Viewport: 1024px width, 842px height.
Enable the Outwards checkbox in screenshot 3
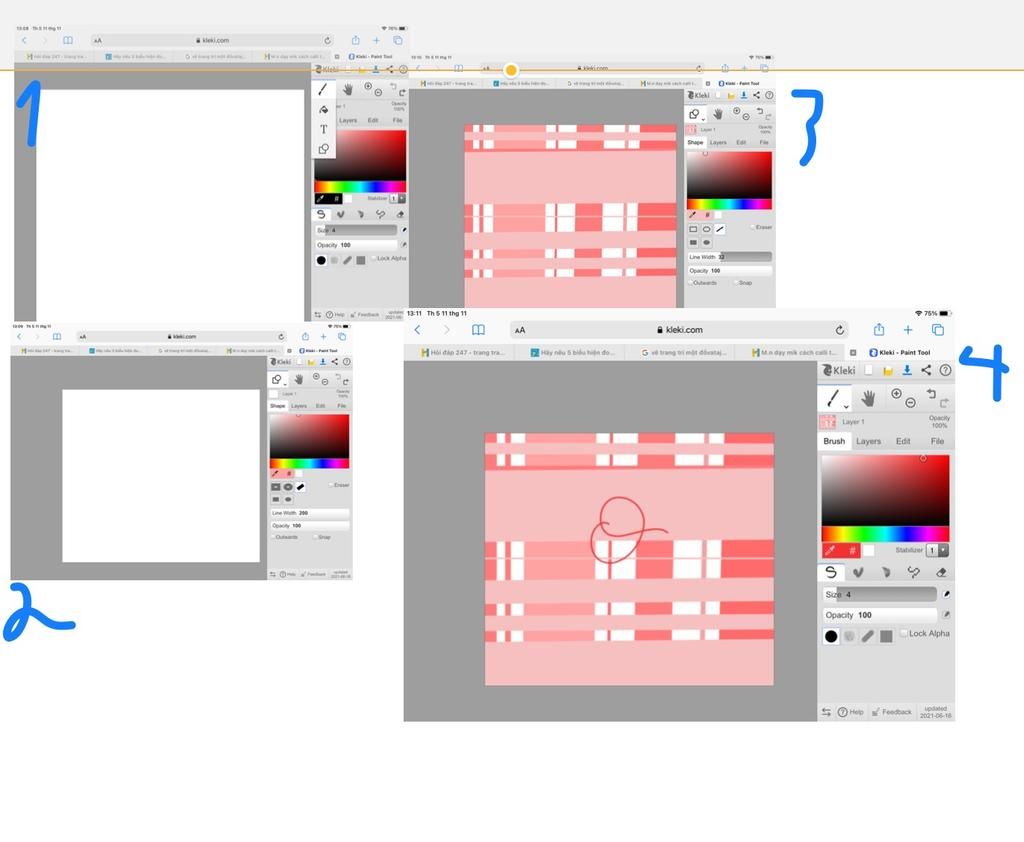(x=690, y=283)
